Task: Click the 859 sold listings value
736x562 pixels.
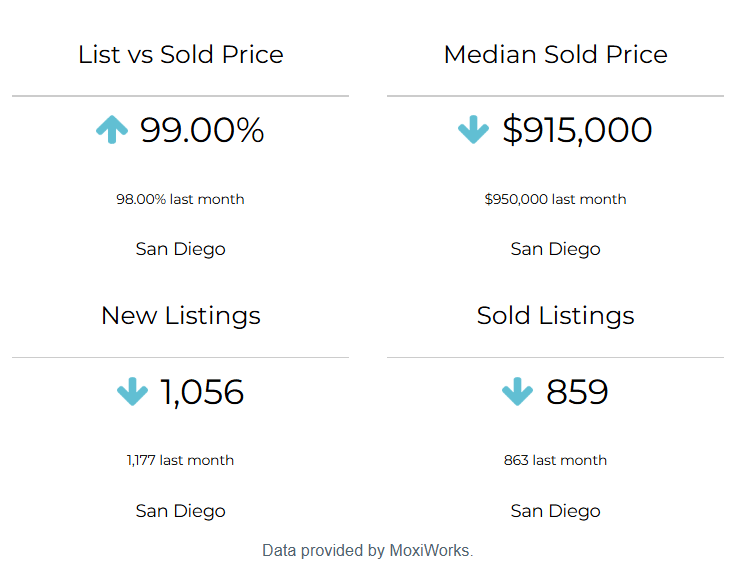Action: tap(577, 392)
